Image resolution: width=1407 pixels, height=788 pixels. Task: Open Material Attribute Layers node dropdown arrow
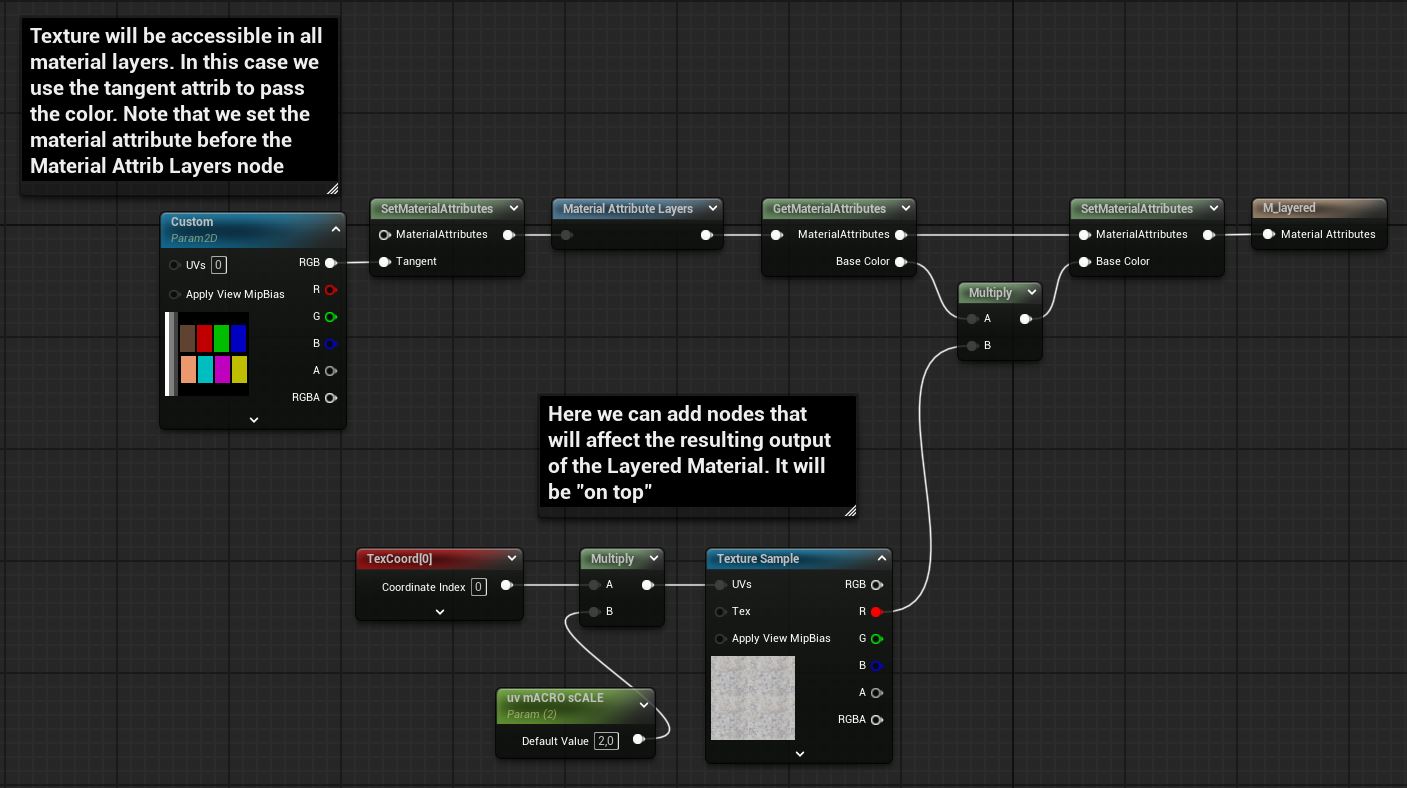pos(713,208)
